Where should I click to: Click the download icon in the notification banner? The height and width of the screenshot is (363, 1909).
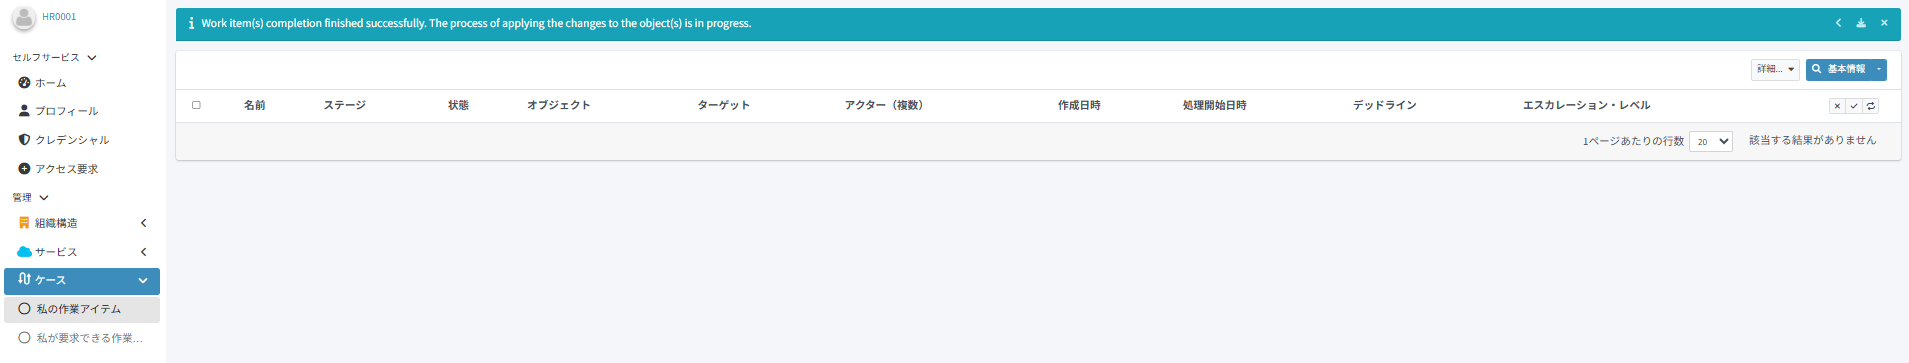pyautogui.click(x=1861, y=23)
